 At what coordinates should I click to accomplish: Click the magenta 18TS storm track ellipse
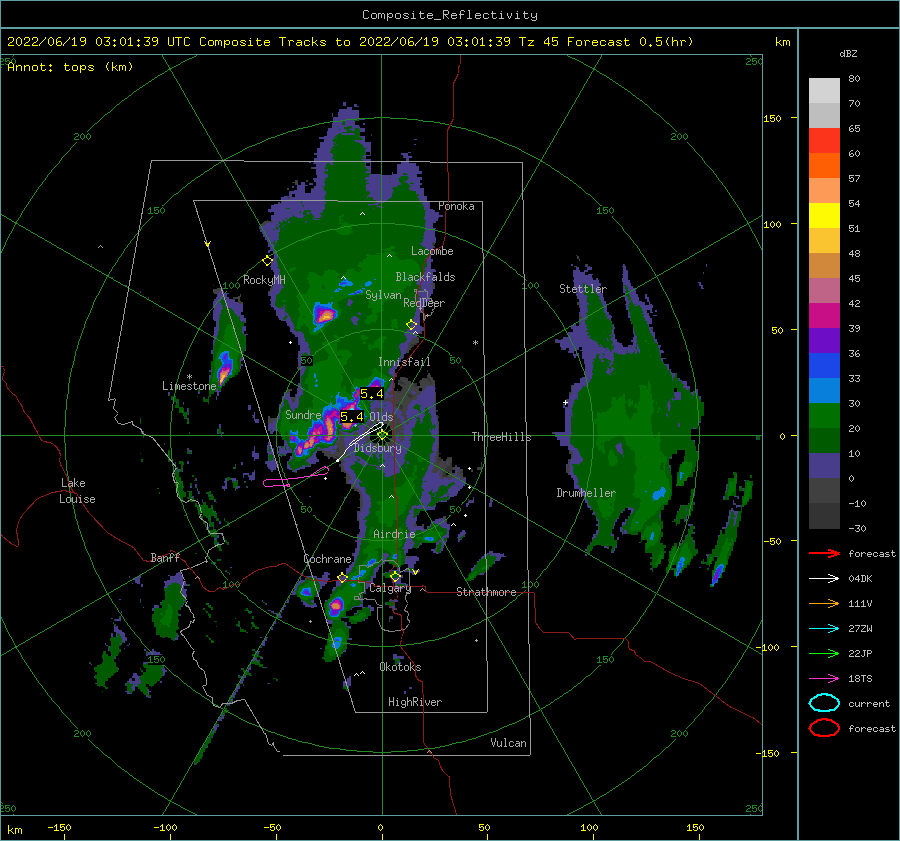click(296, 478)
